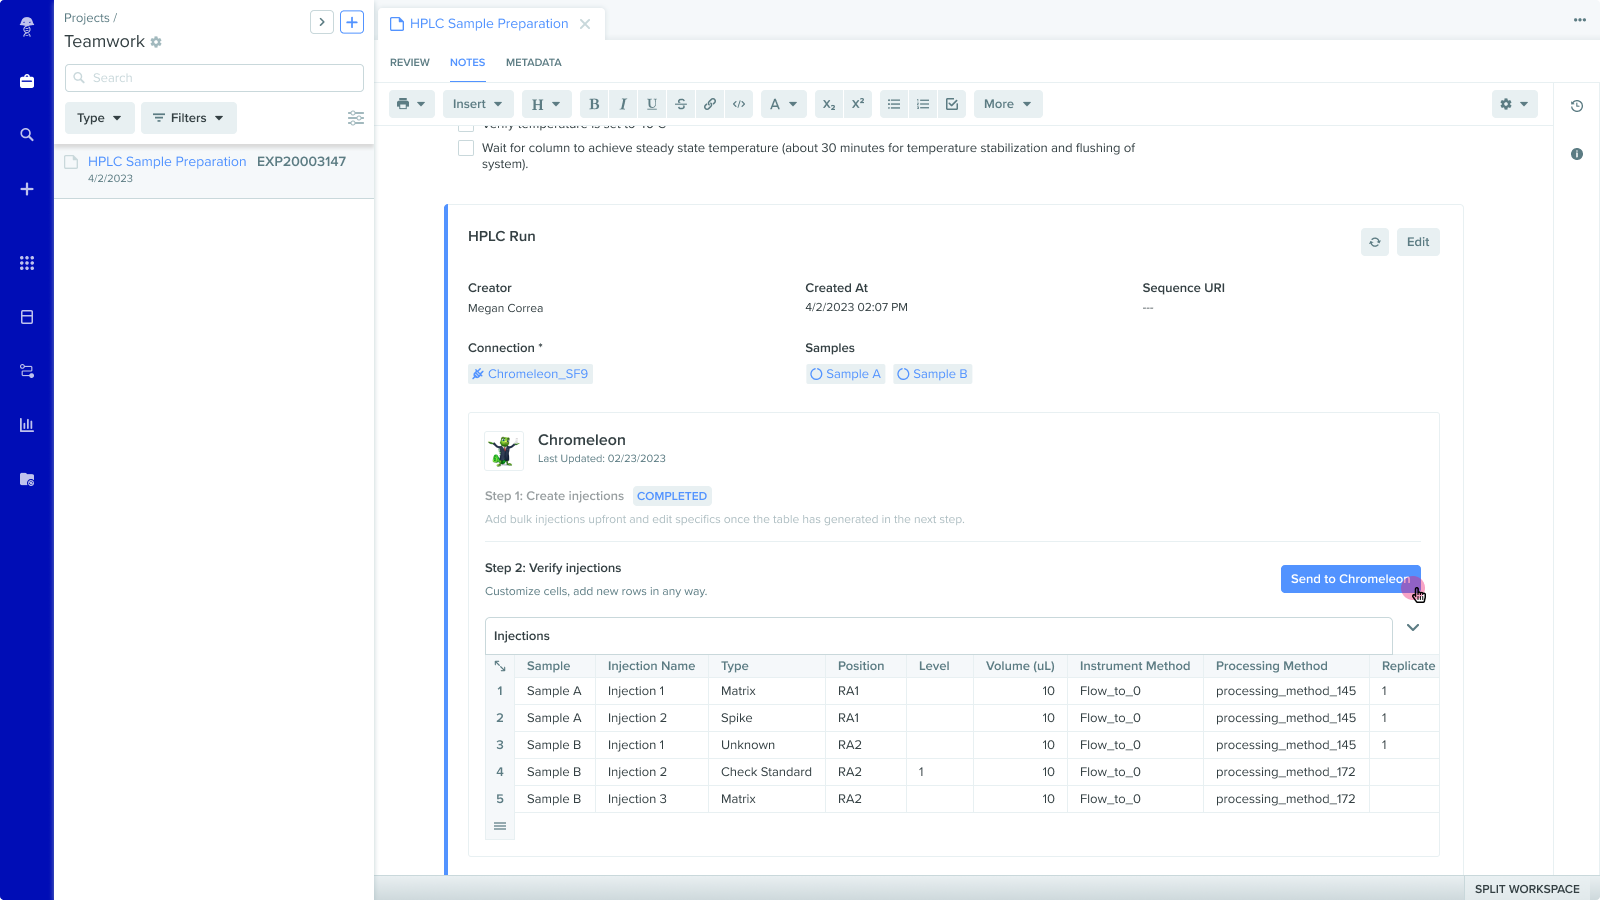Toggle italic formatting in the editor toolbar
The image size is (1600, 900).
[623, 104]
